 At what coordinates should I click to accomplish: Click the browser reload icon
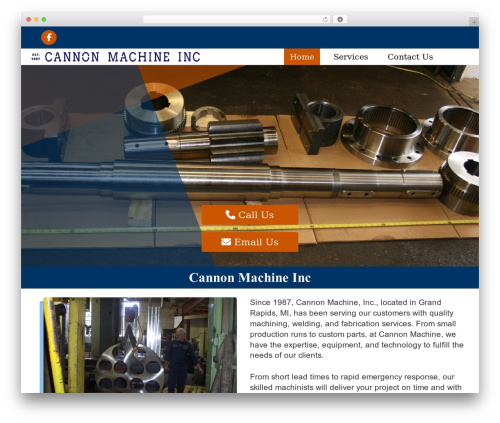tap(325, 19)
